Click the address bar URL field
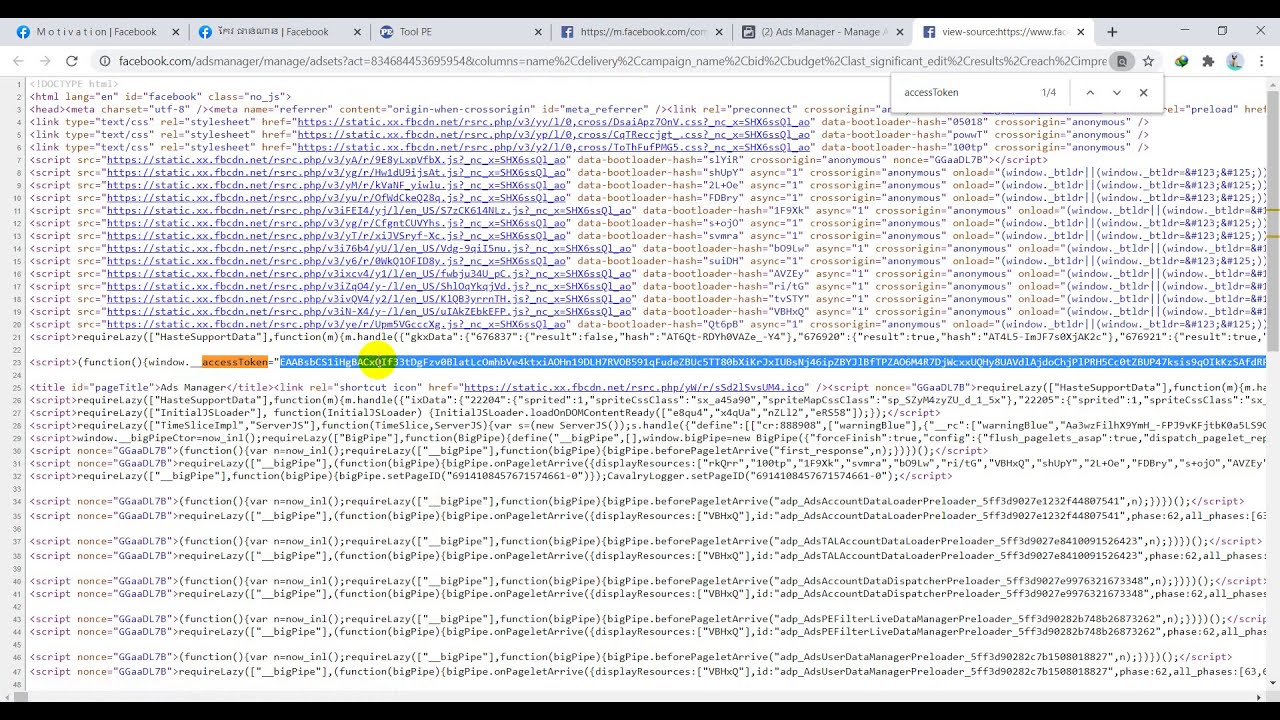 [x=610, y=61]
